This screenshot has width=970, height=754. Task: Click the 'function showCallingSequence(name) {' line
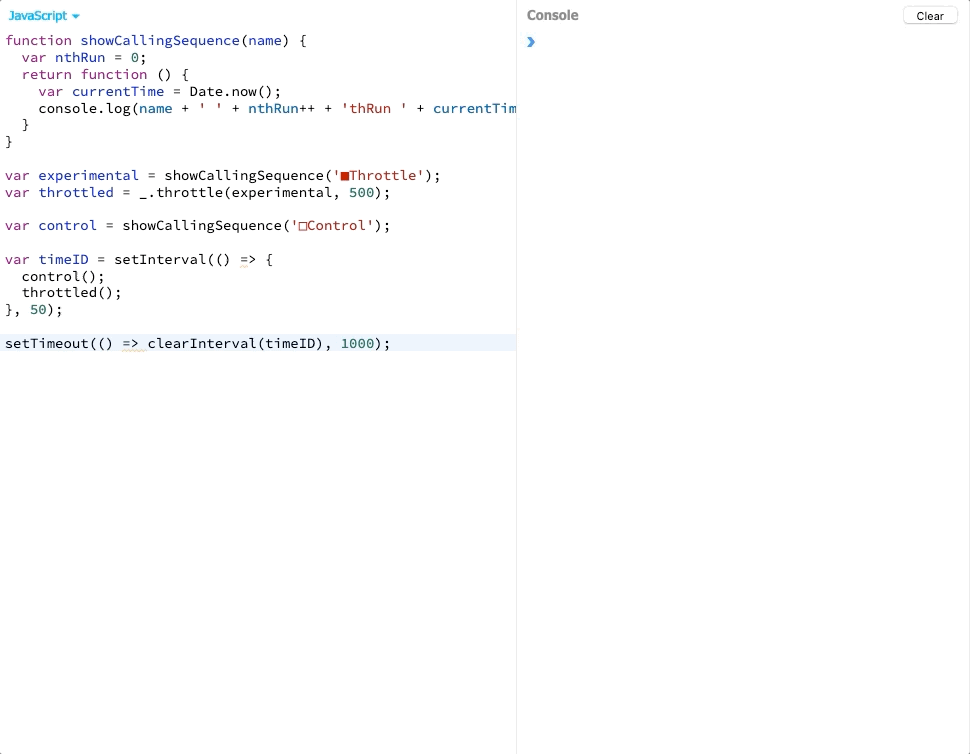[x=156, y=41]
